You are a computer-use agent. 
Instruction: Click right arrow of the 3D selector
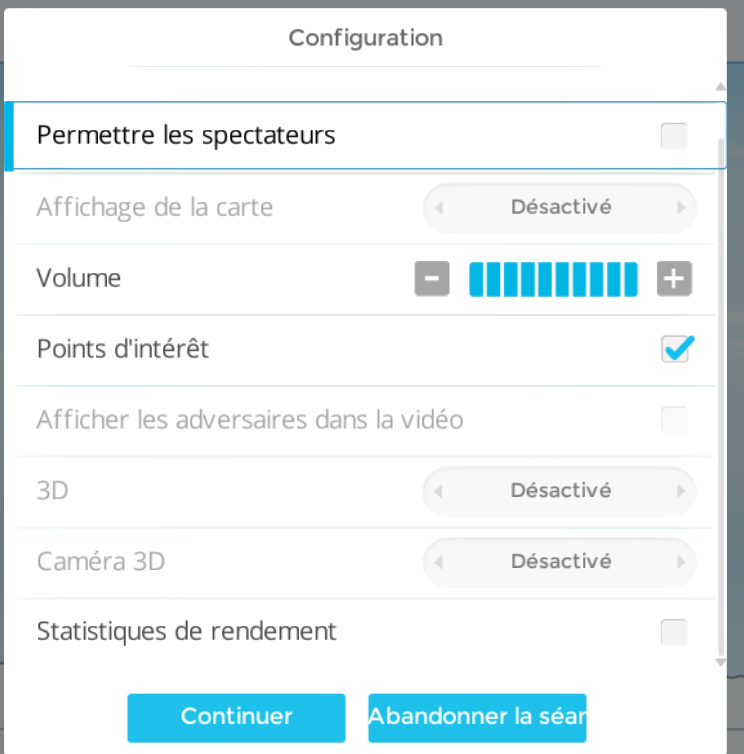coord(681,491)
